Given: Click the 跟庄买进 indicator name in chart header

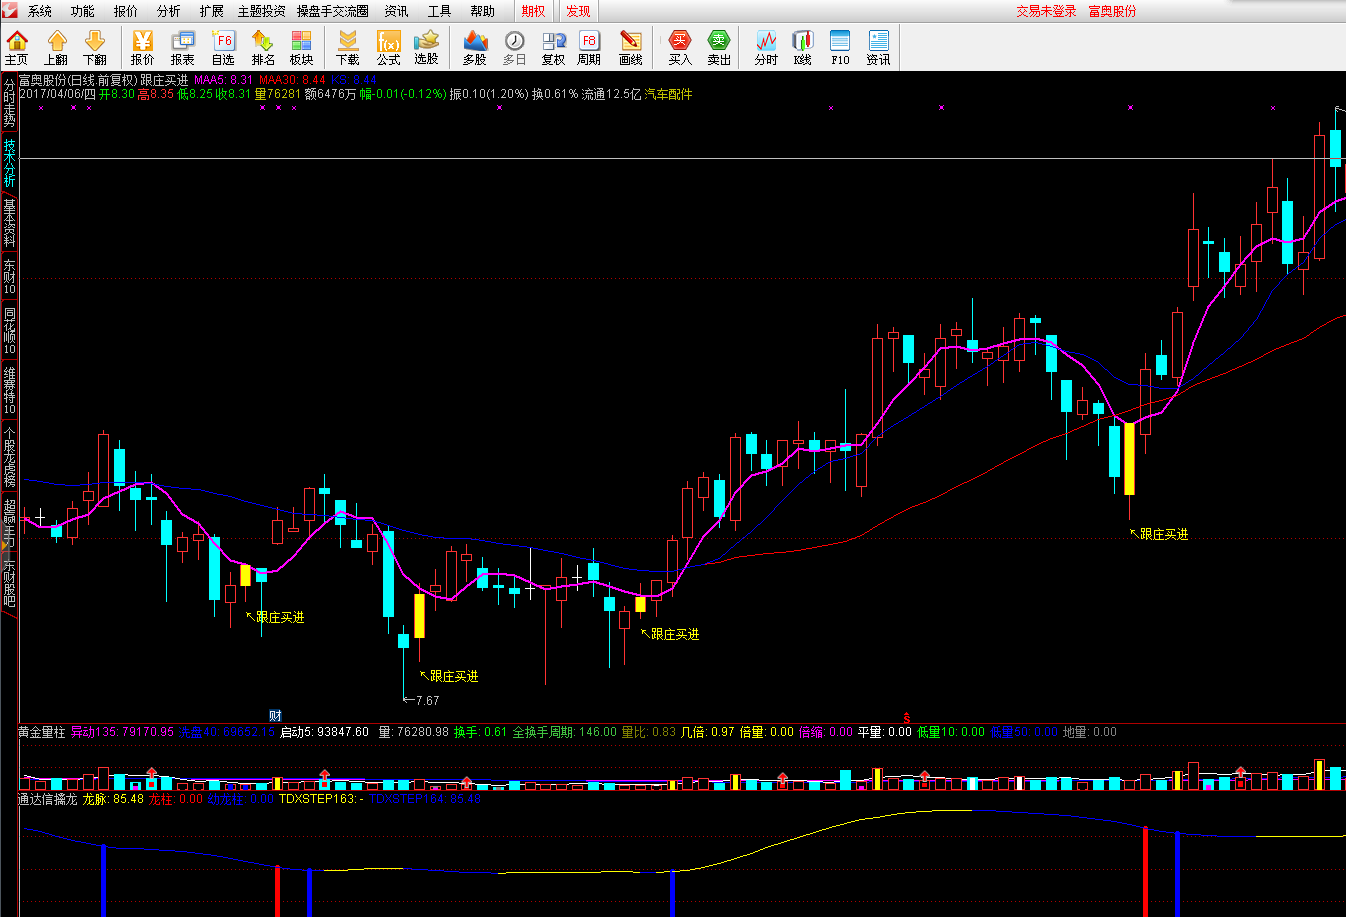Looking at the screenshot, I should coord(164,80).
